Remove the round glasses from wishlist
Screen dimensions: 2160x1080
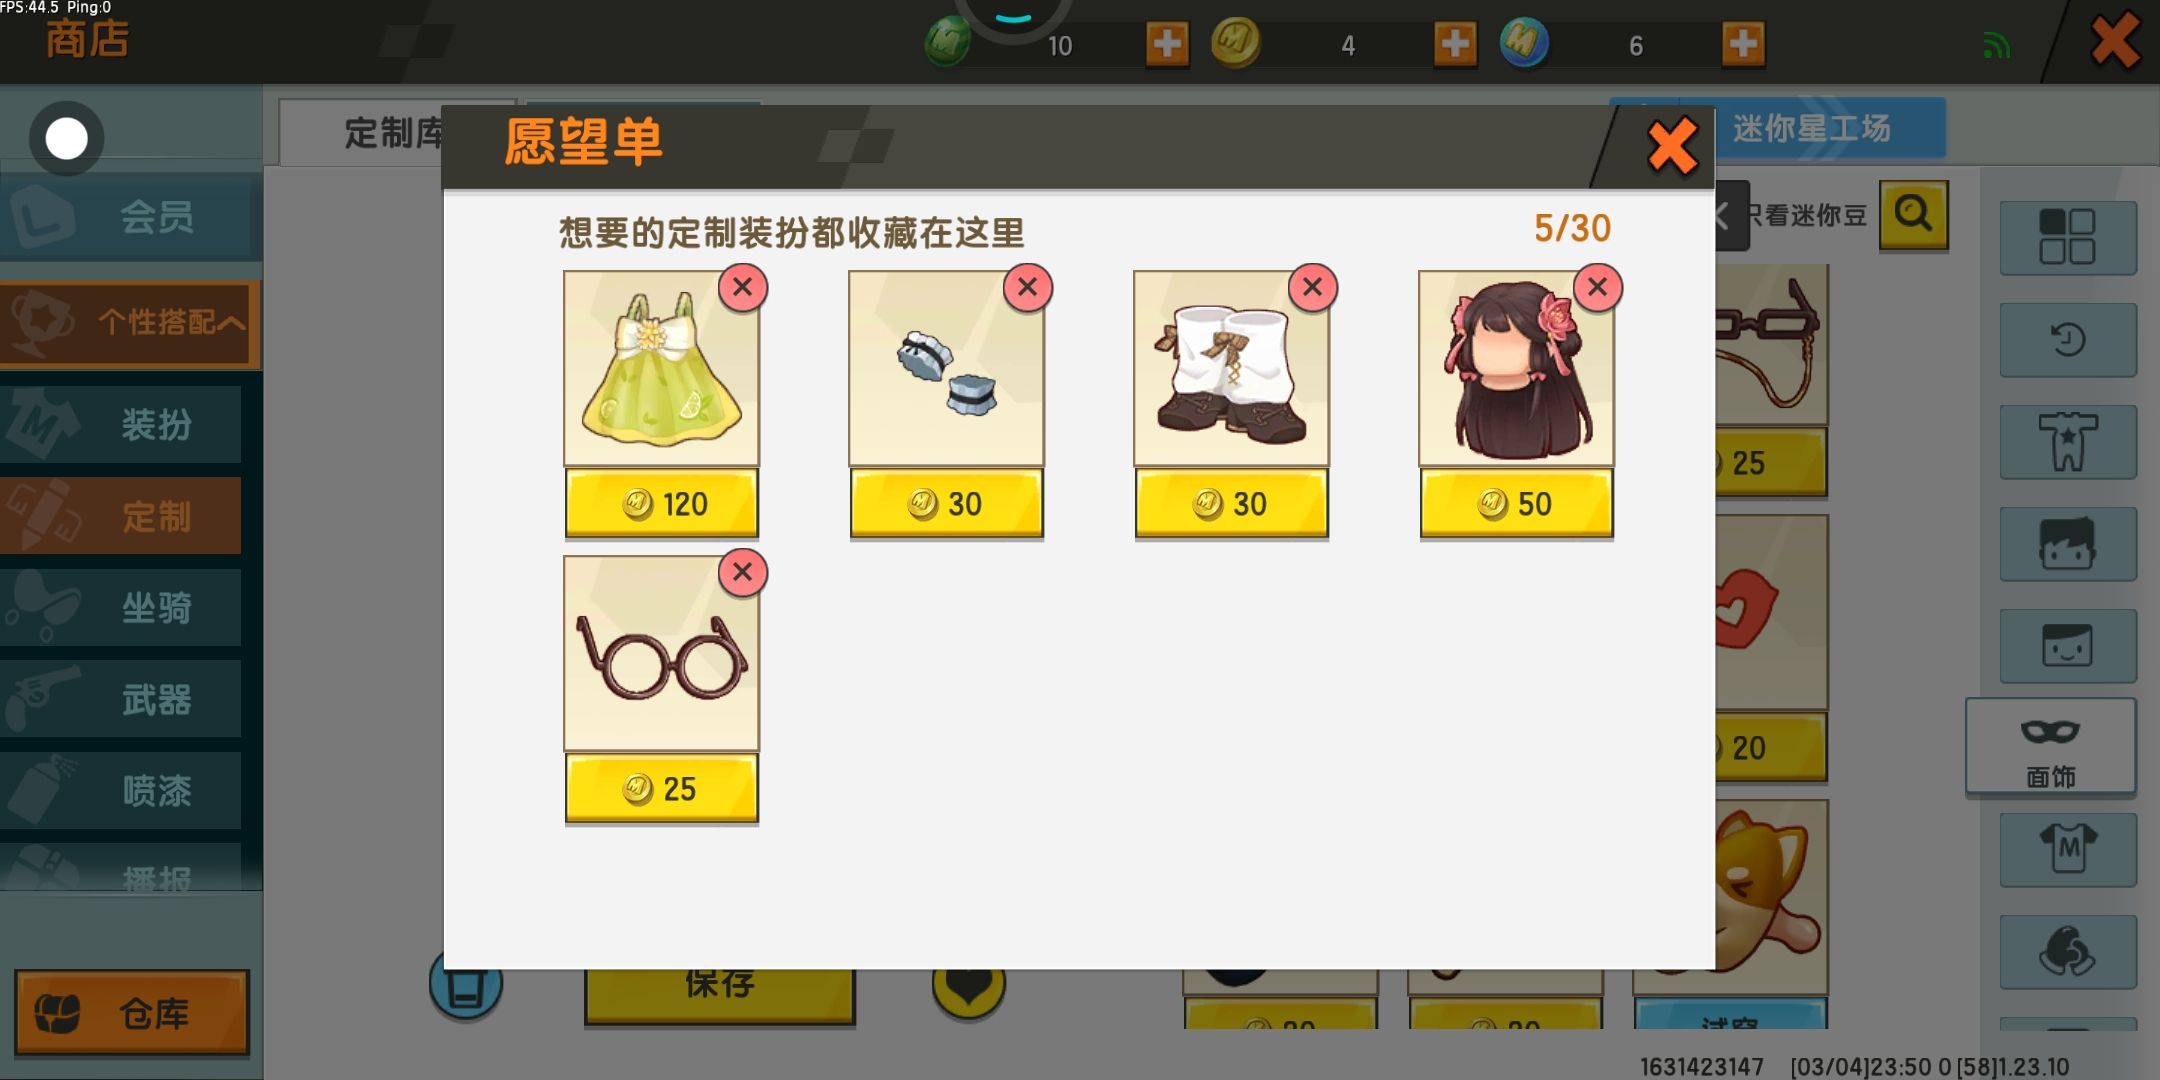[x=742, y=573]
